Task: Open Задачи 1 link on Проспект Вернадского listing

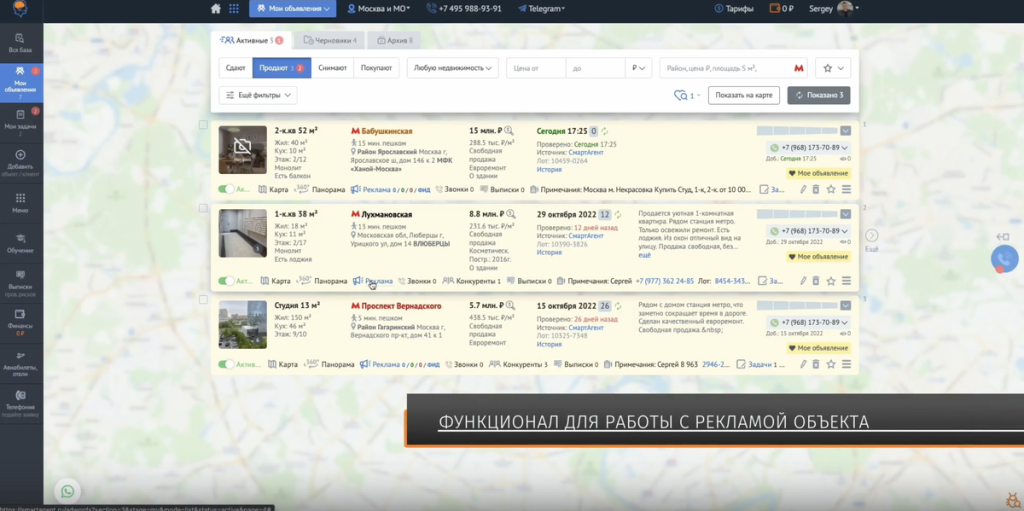Action: coord(761,364)
